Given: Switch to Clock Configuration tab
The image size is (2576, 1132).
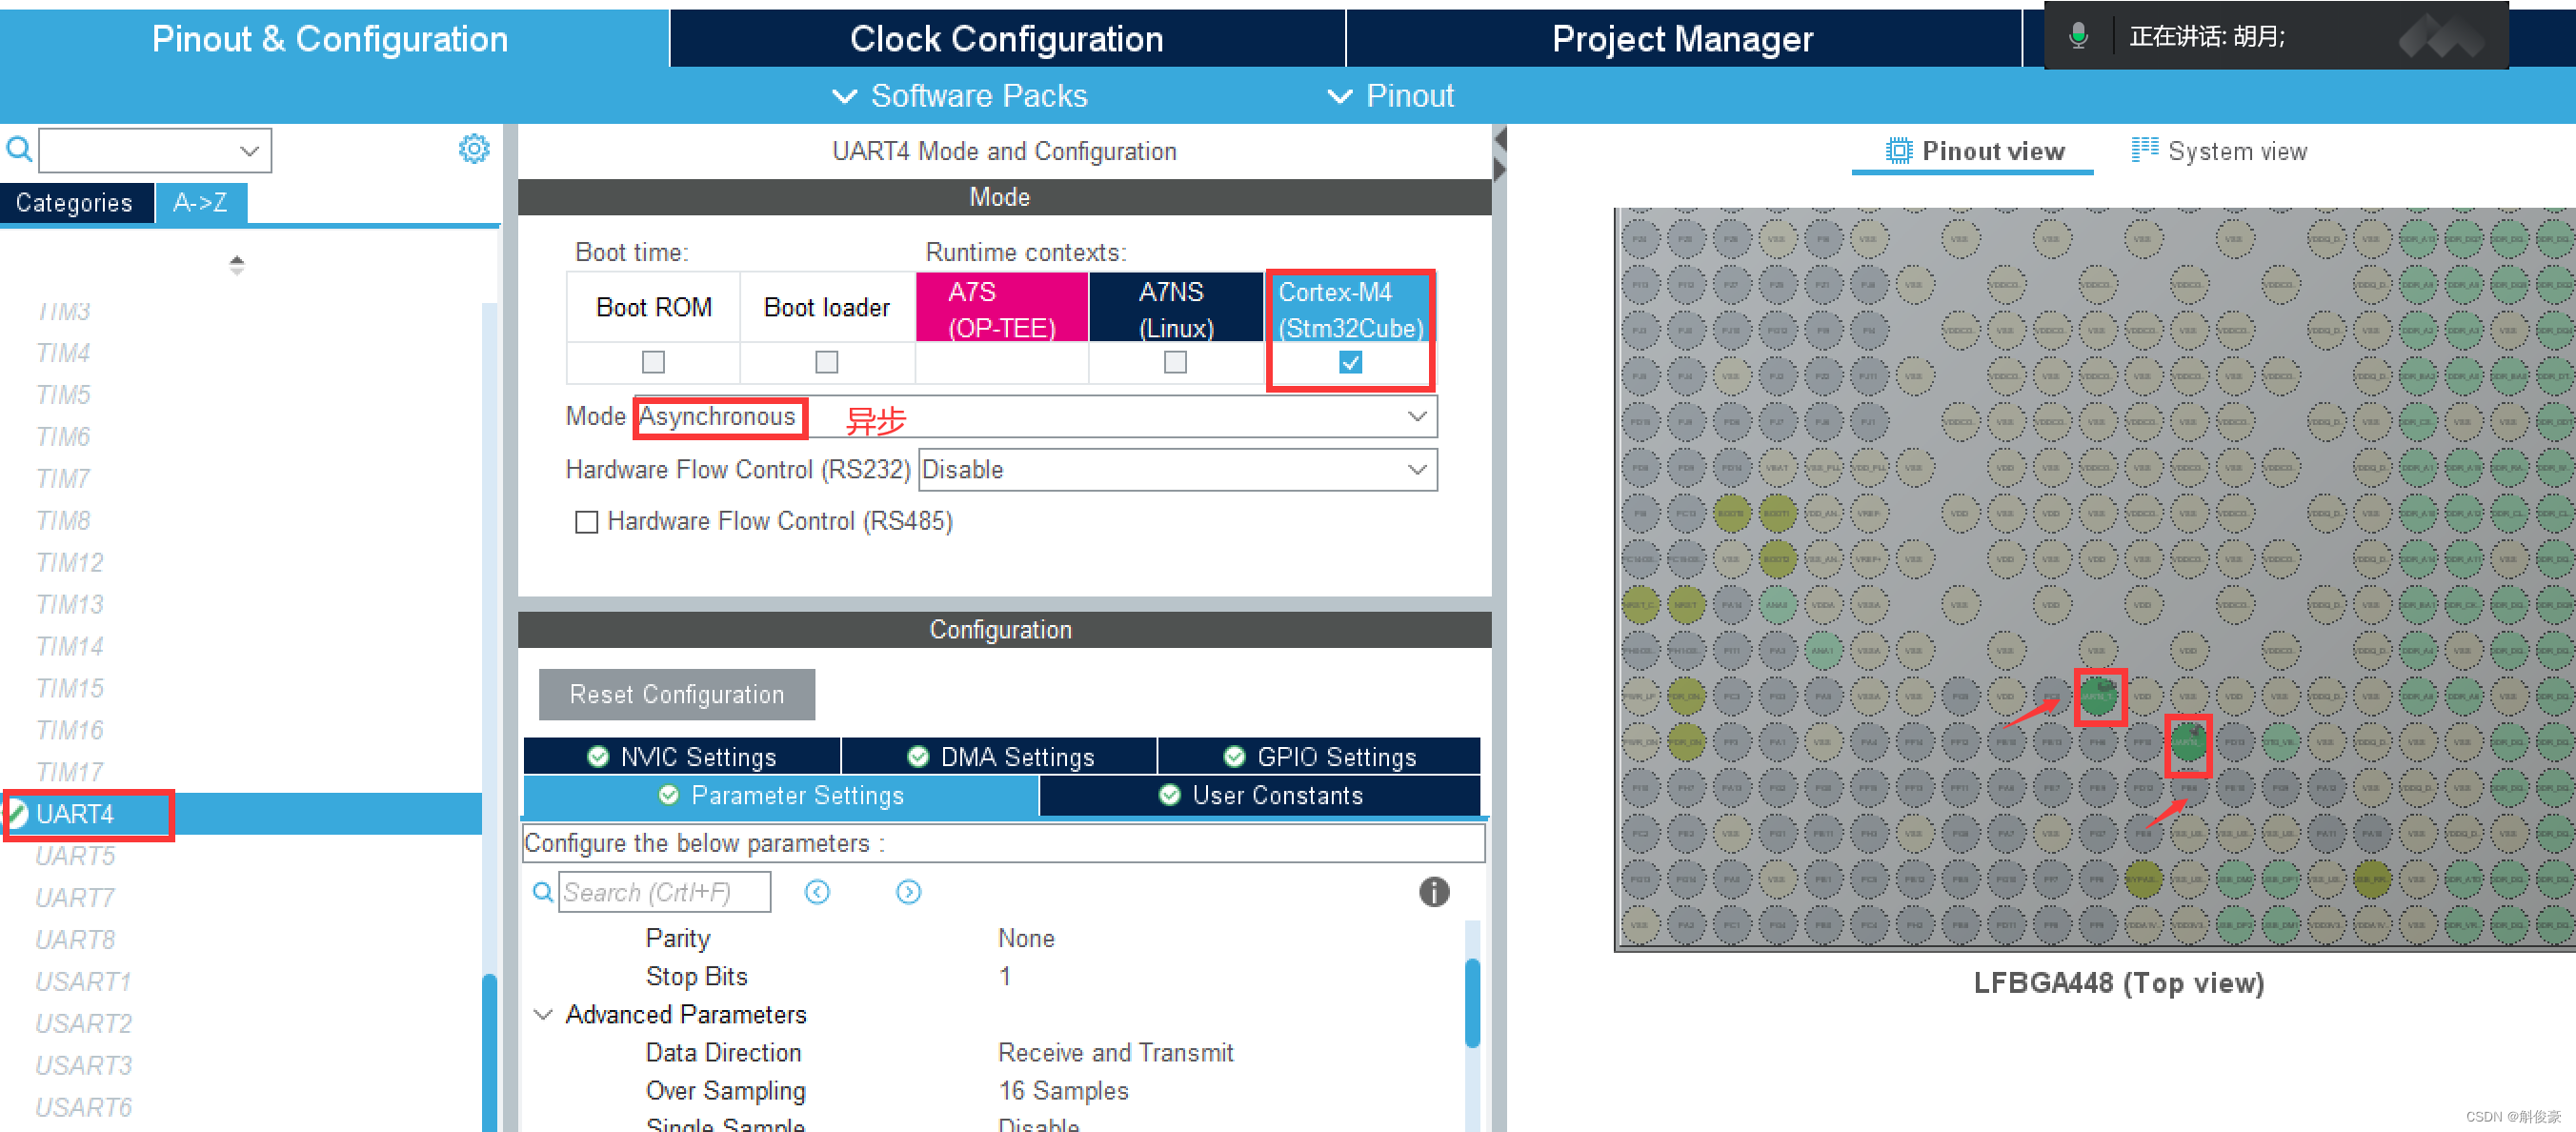Looking at the screenshot, I should 1006,39.
